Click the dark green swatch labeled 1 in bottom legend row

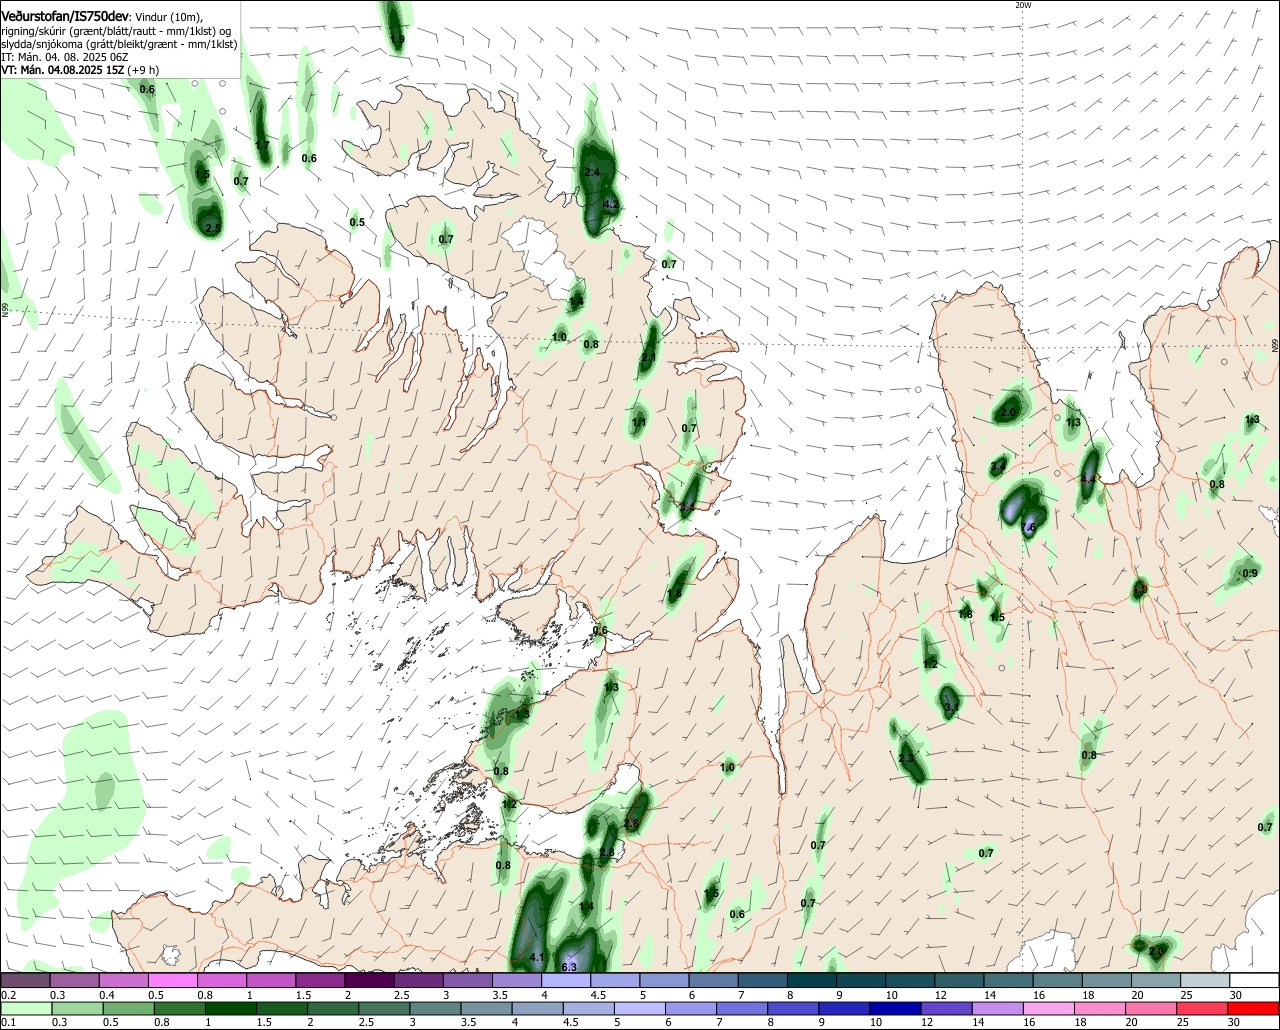230,1008
